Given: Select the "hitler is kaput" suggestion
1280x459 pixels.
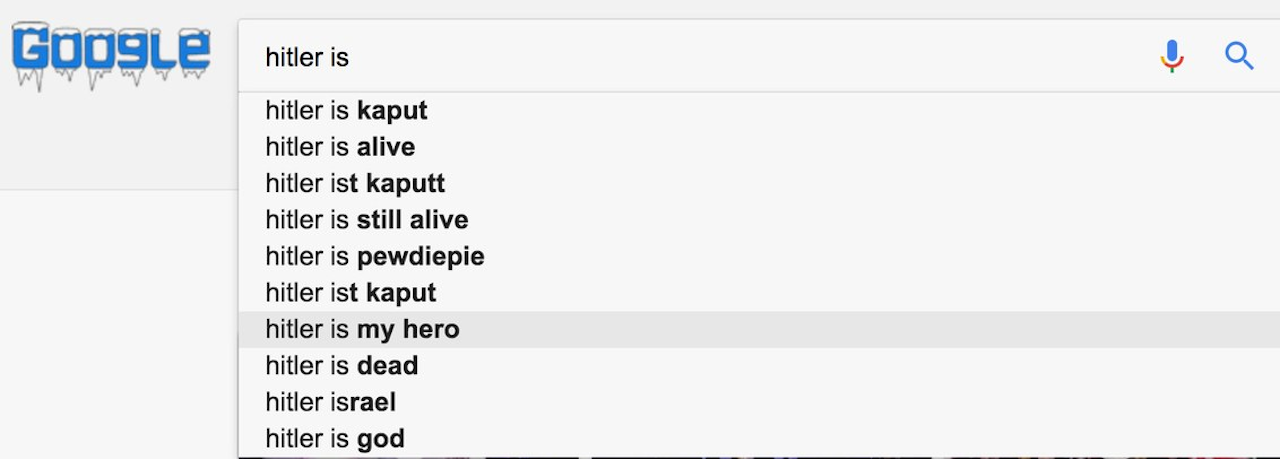Looking at the screenshot, I should [x=346, y=111].
